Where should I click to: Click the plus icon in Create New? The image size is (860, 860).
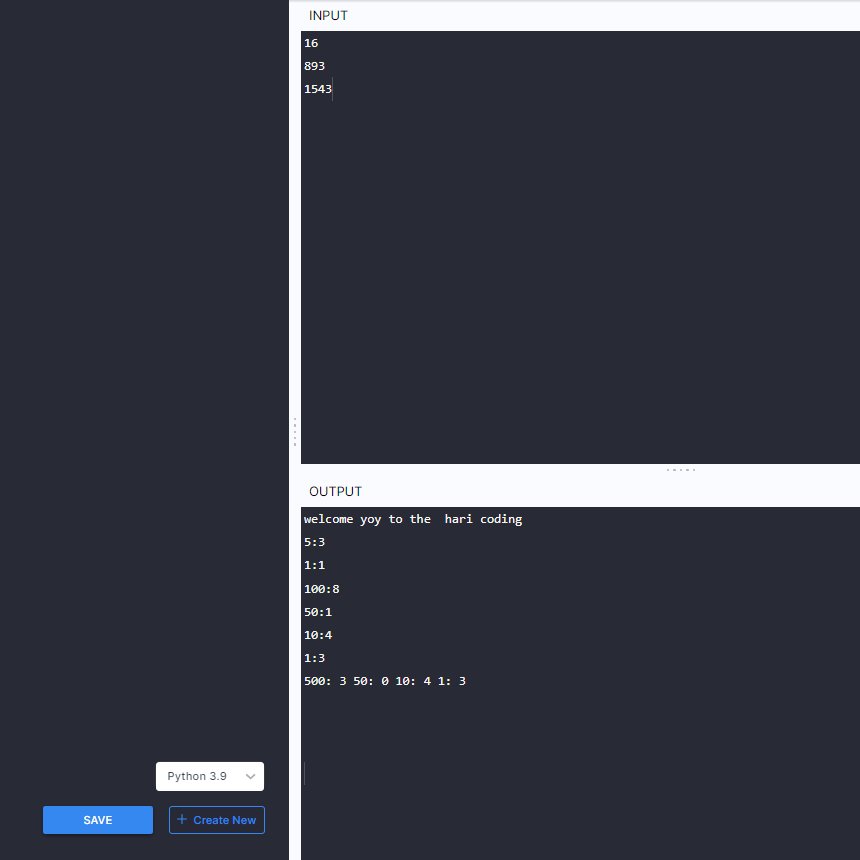[x=182, y=819]
